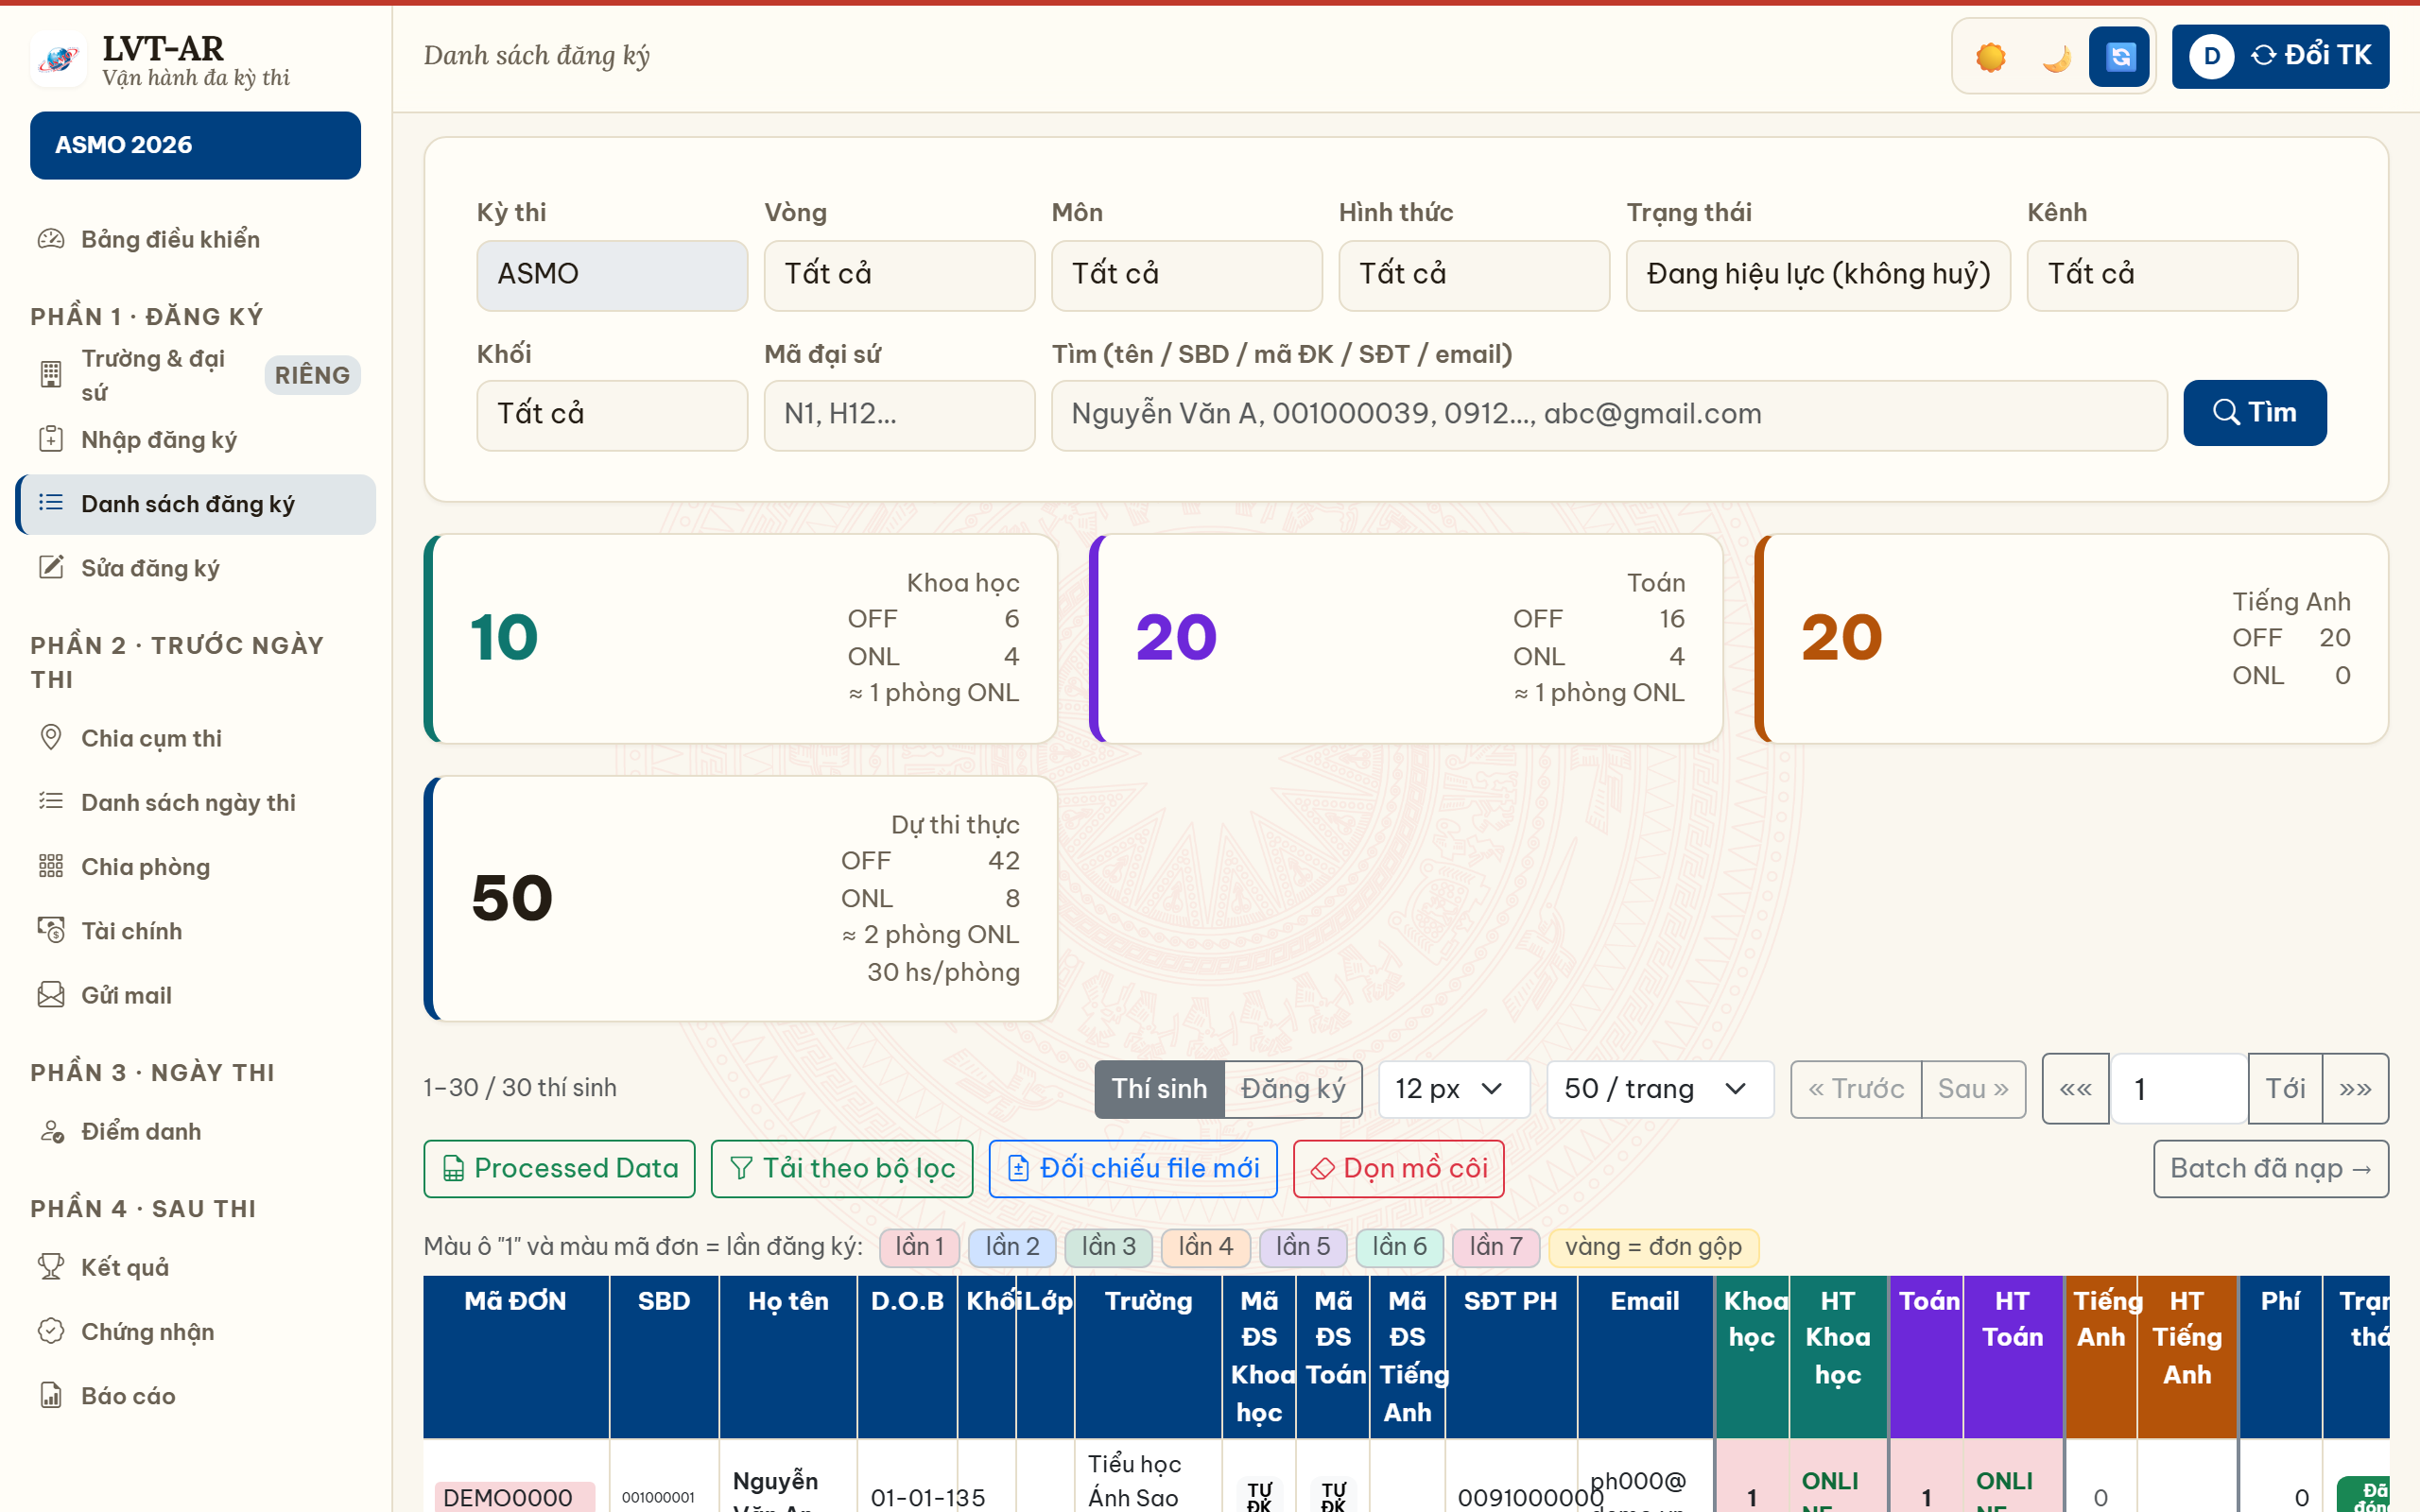The width and height of the screenshot is (2420, 1512).
Task: Click Đối chiếu file mới button
Action: [1132, 1168]
